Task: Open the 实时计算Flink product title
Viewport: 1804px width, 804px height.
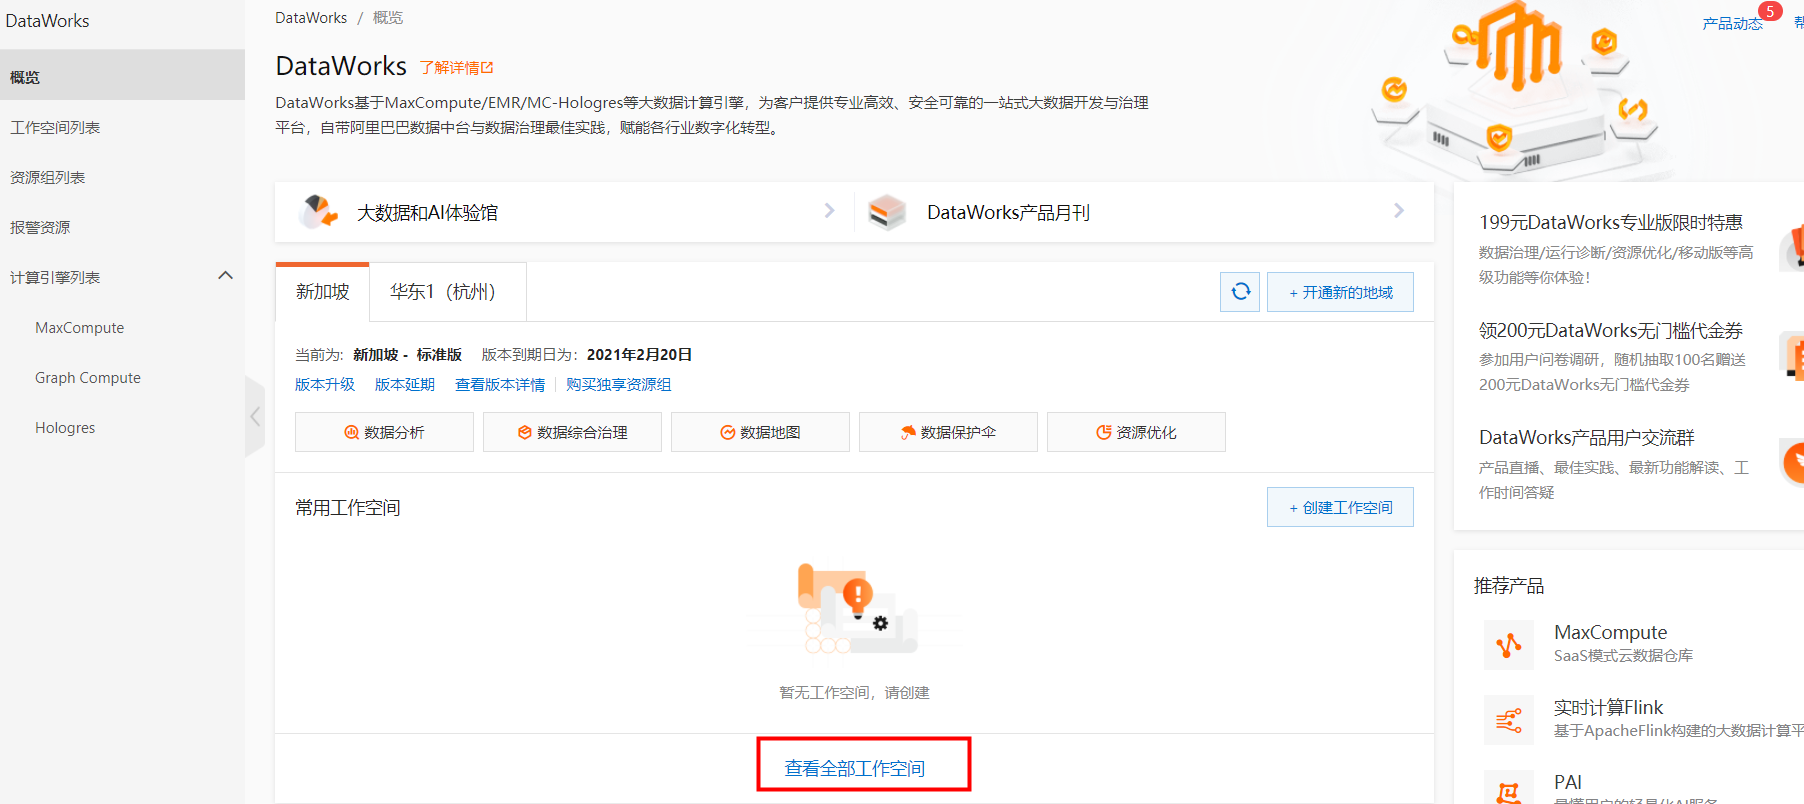Action: pos(1608,707)
